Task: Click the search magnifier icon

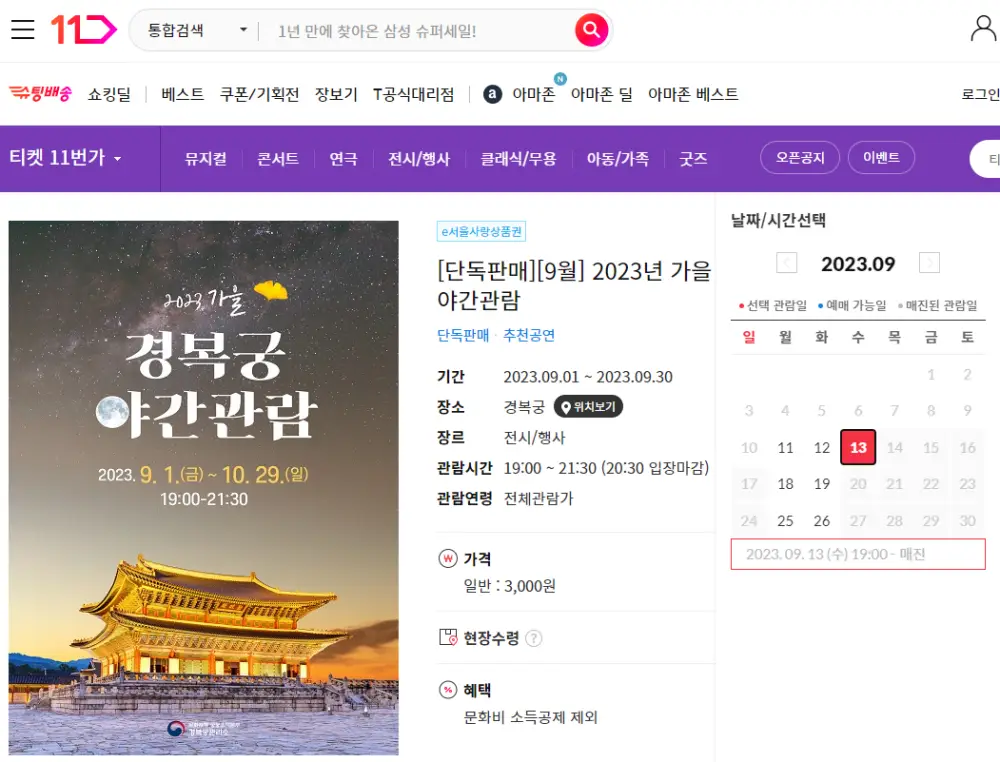Action: pos(591,29)
